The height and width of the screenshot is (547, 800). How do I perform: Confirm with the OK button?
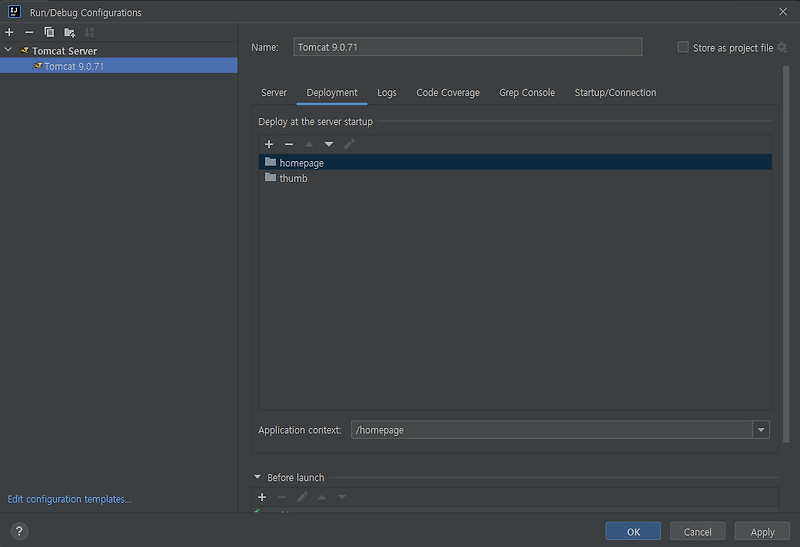tap(633, 531)
